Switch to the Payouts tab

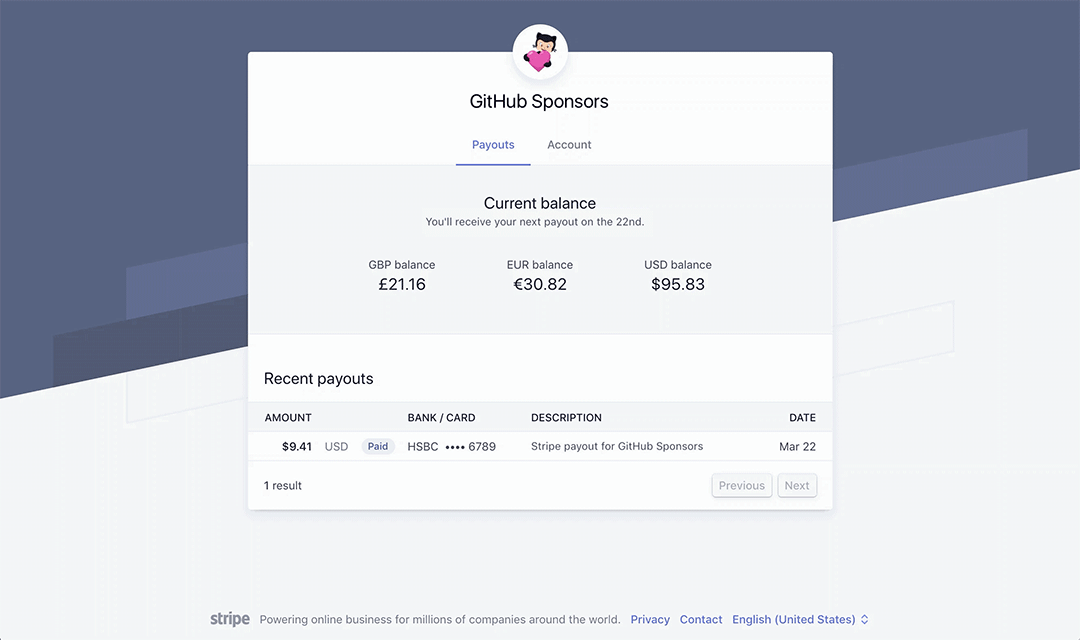click(493, 145)
